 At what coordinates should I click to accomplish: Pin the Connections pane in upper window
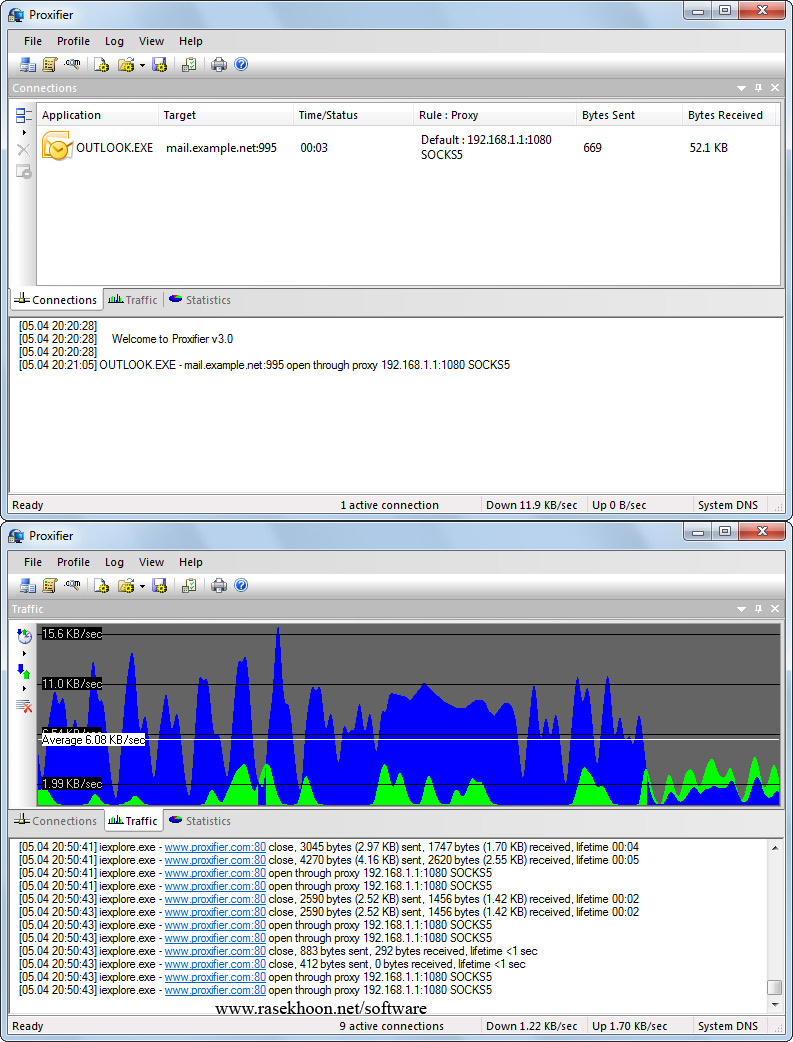point(758,88)
